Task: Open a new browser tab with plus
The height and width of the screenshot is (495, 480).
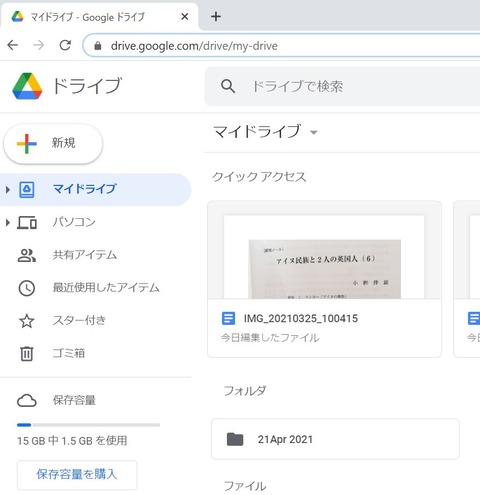Action: pos(216,16)
